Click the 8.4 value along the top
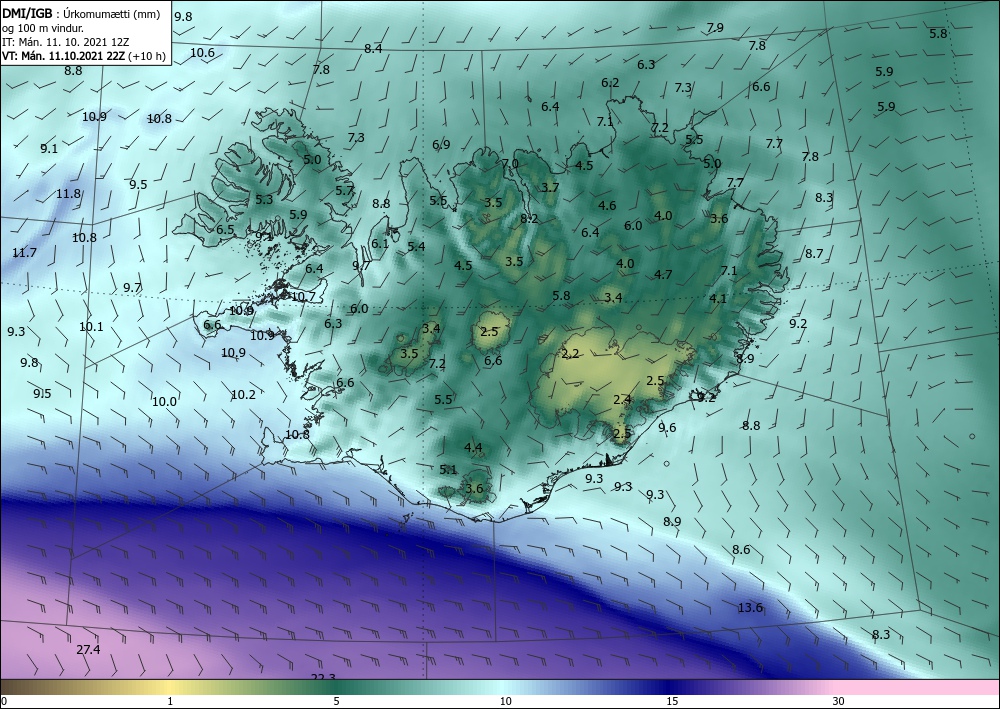This screenshot has width=1000, height=709. pos(373,48)
